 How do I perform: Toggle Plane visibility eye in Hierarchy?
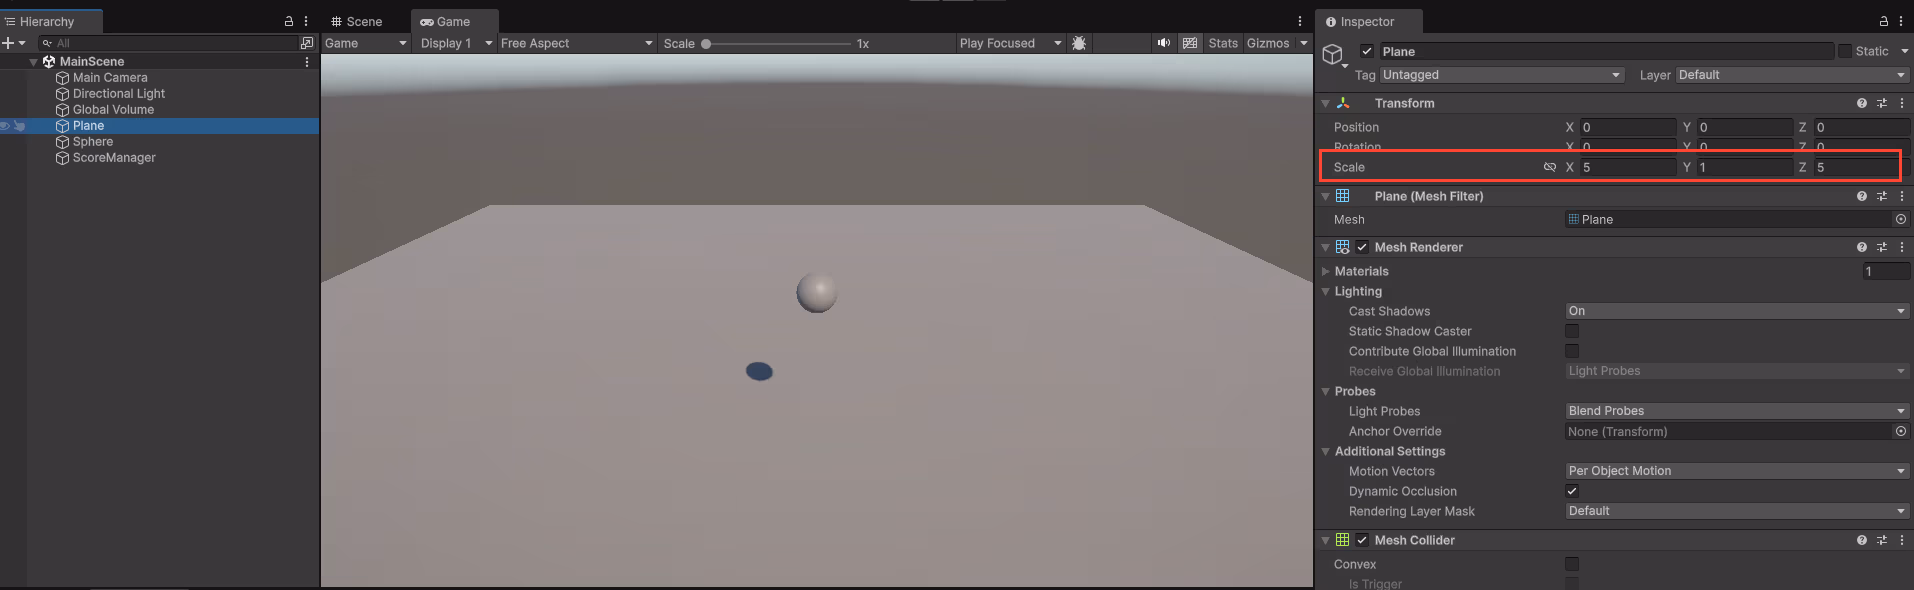pyautogui.click(x=5, y=126)
